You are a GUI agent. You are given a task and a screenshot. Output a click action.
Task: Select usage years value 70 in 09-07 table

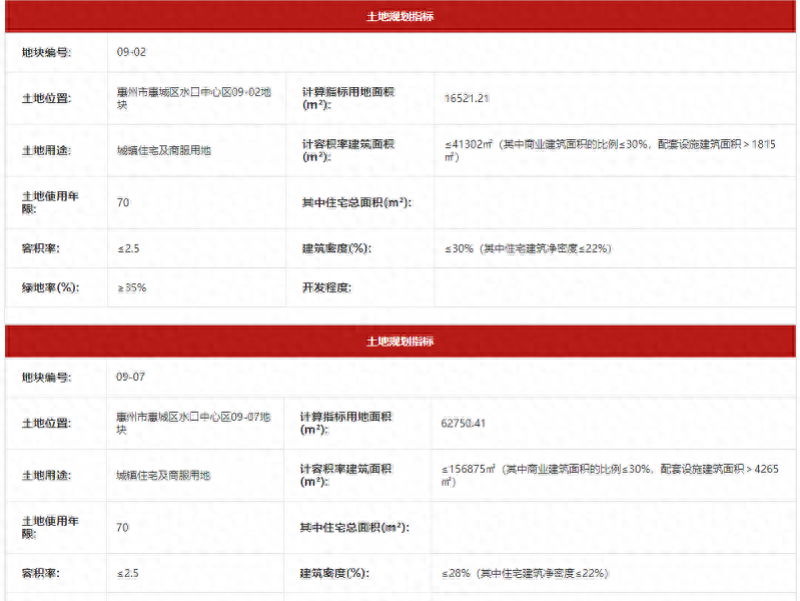pos(122,528)
